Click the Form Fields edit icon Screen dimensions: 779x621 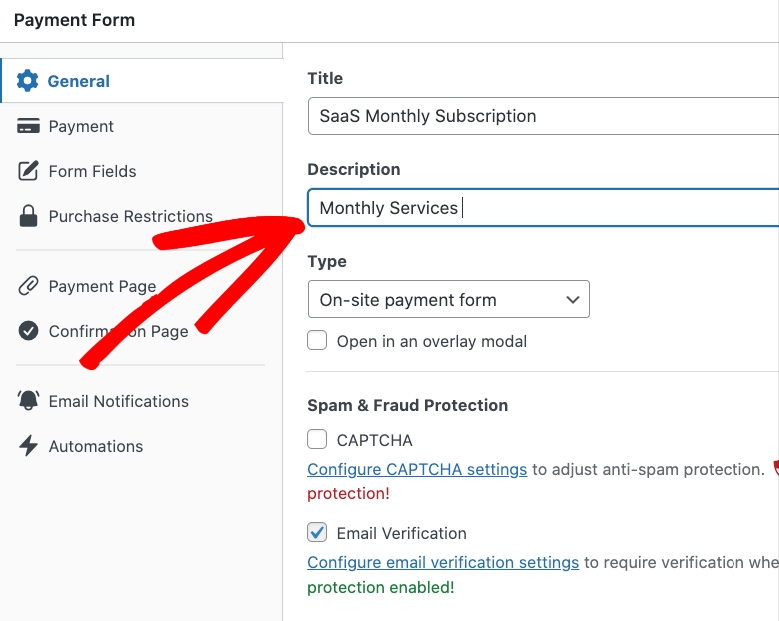29,171
